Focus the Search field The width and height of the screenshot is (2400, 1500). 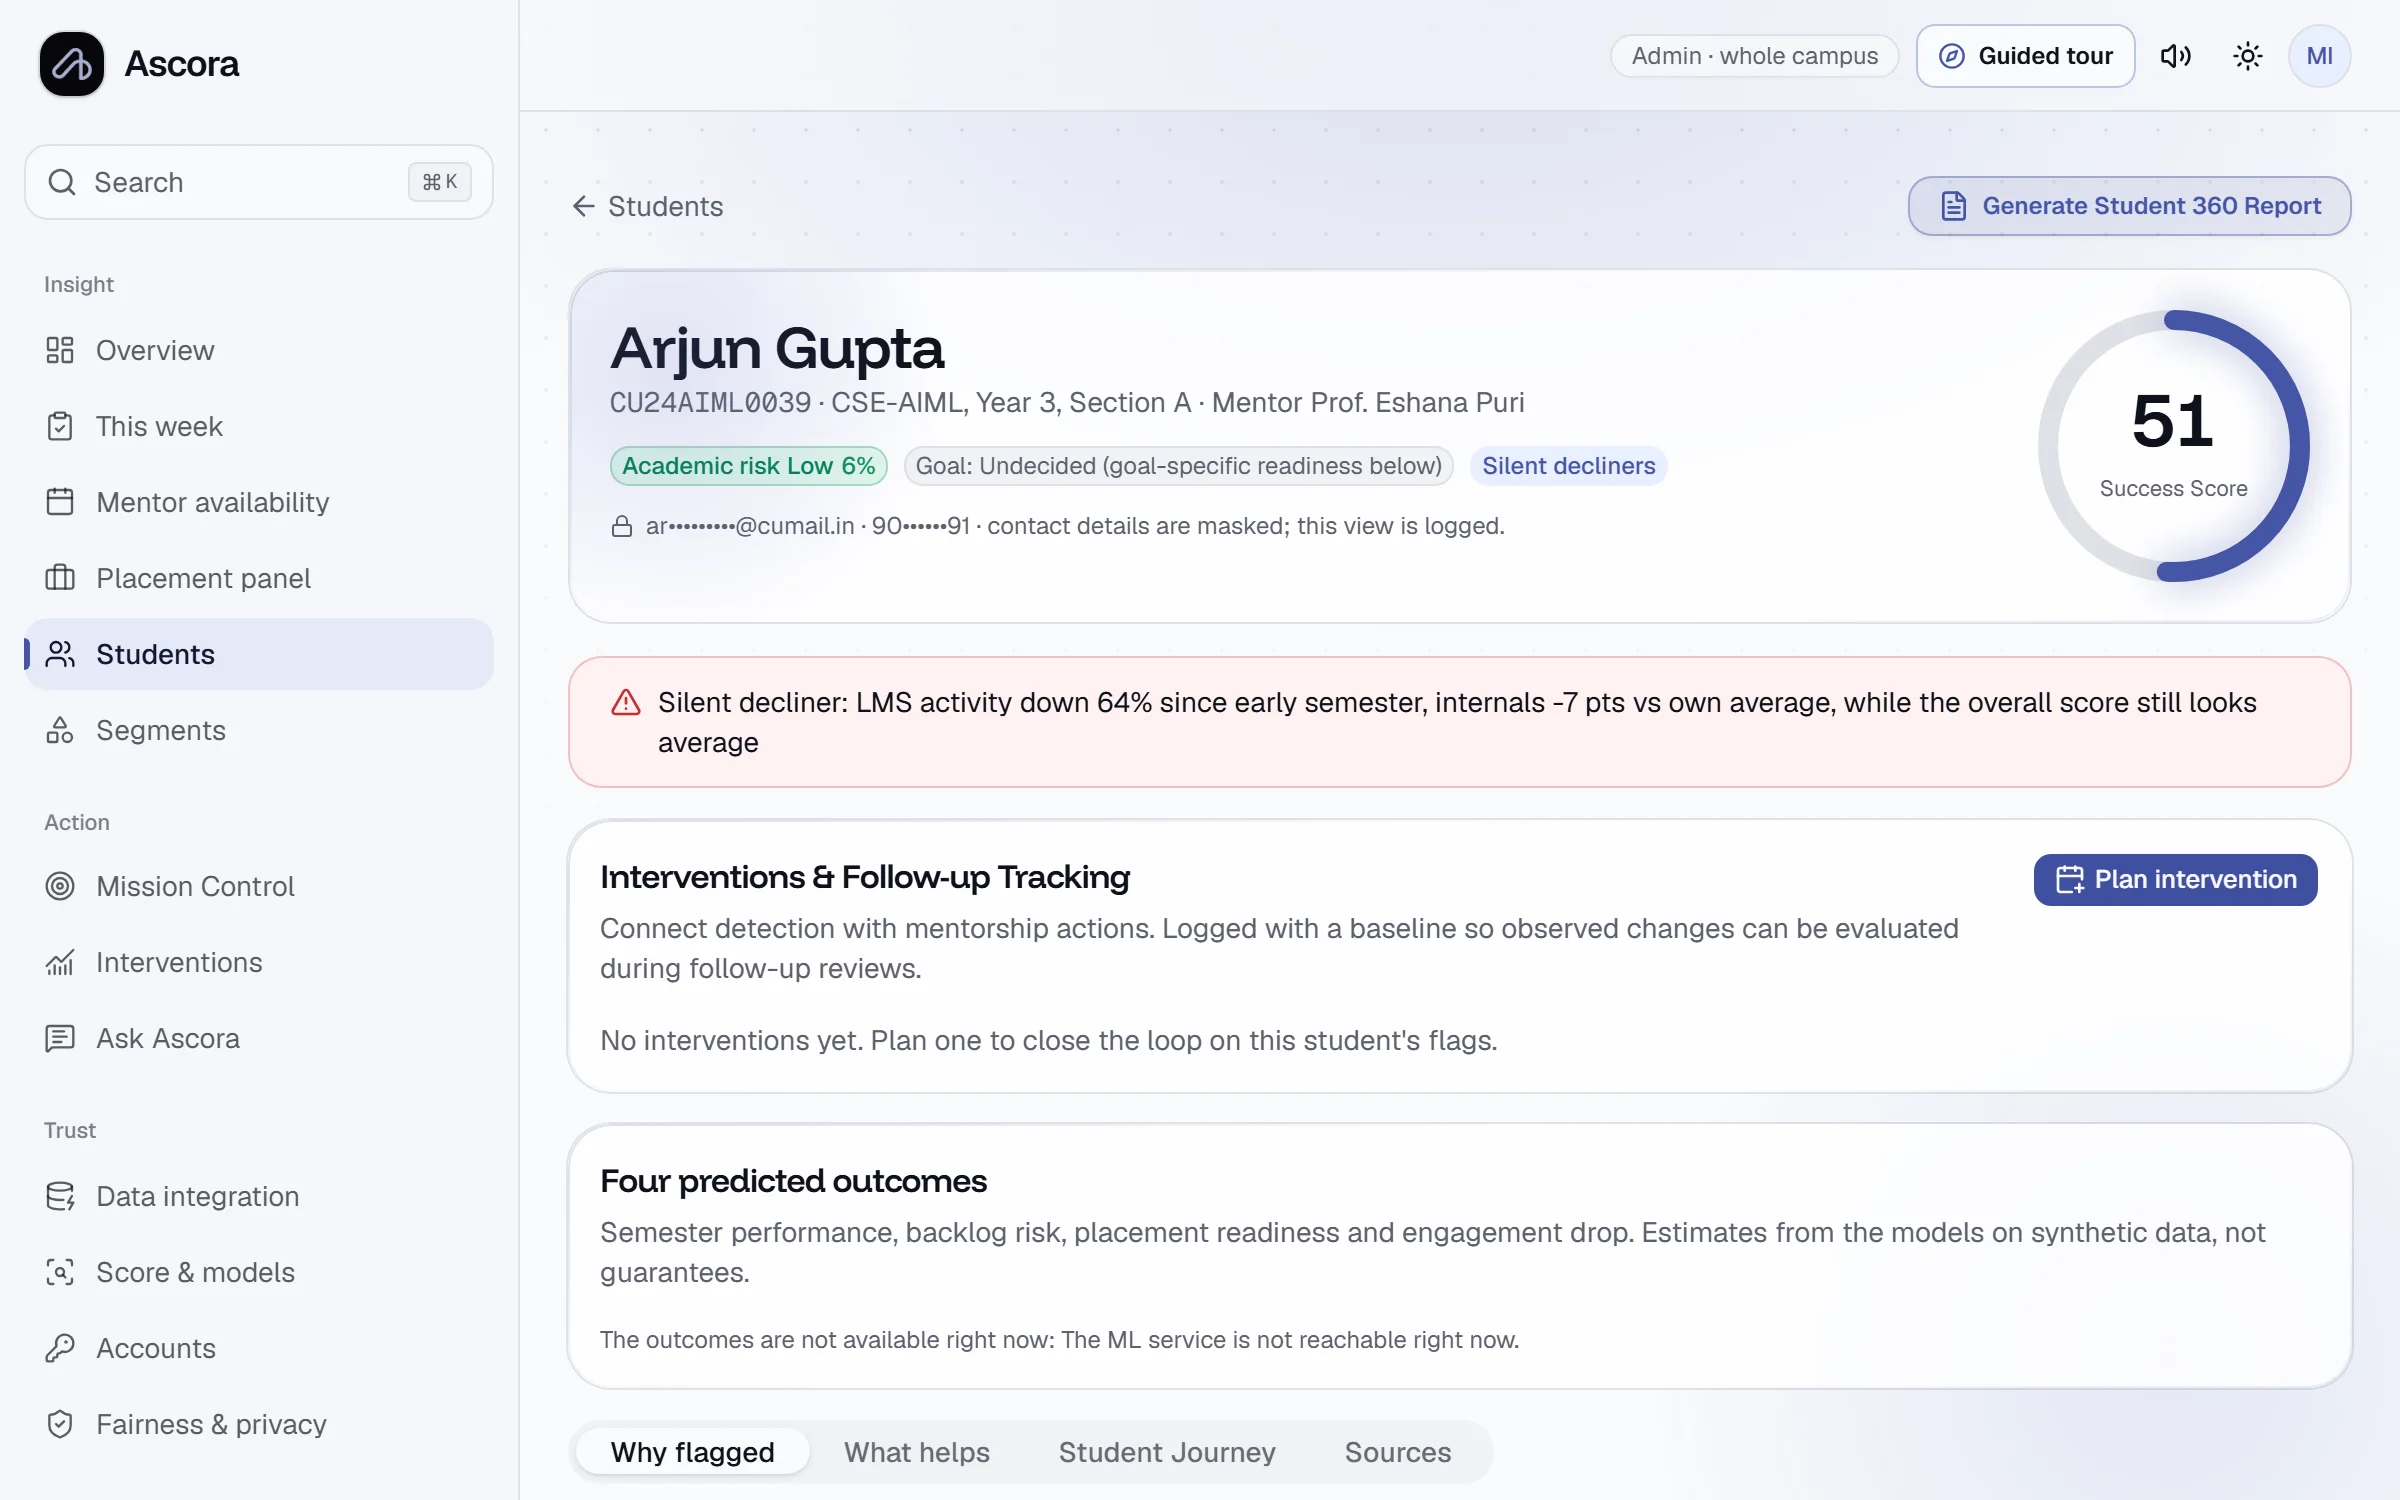pyautogui.click(x=259, y=182)
